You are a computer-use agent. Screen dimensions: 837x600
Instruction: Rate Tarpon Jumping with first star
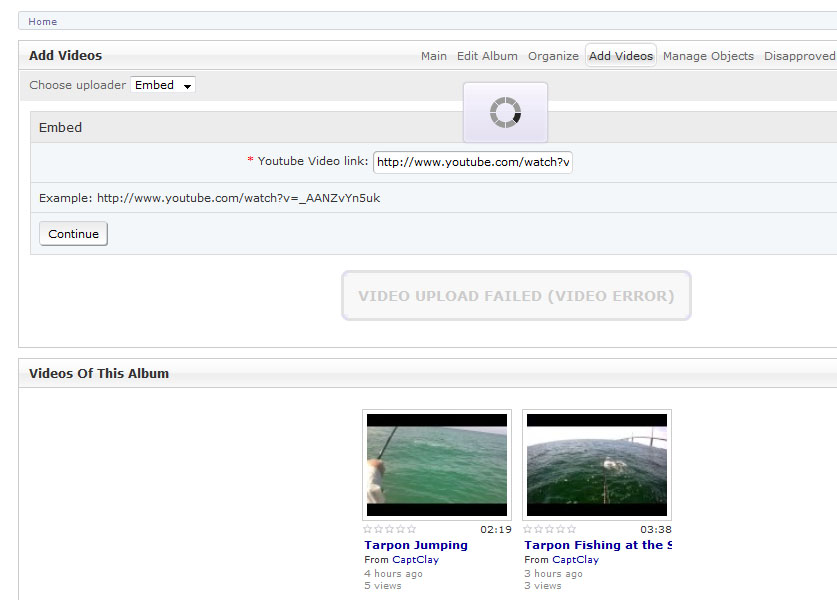[368, 529]
